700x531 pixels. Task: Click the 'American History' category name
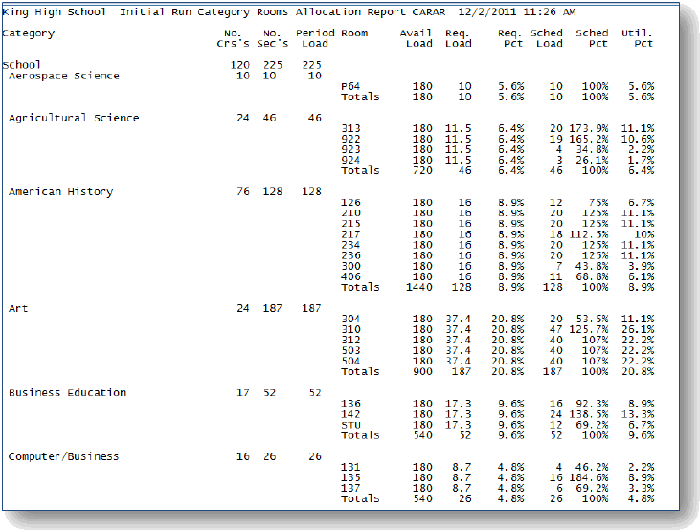(x=61, y=192)
